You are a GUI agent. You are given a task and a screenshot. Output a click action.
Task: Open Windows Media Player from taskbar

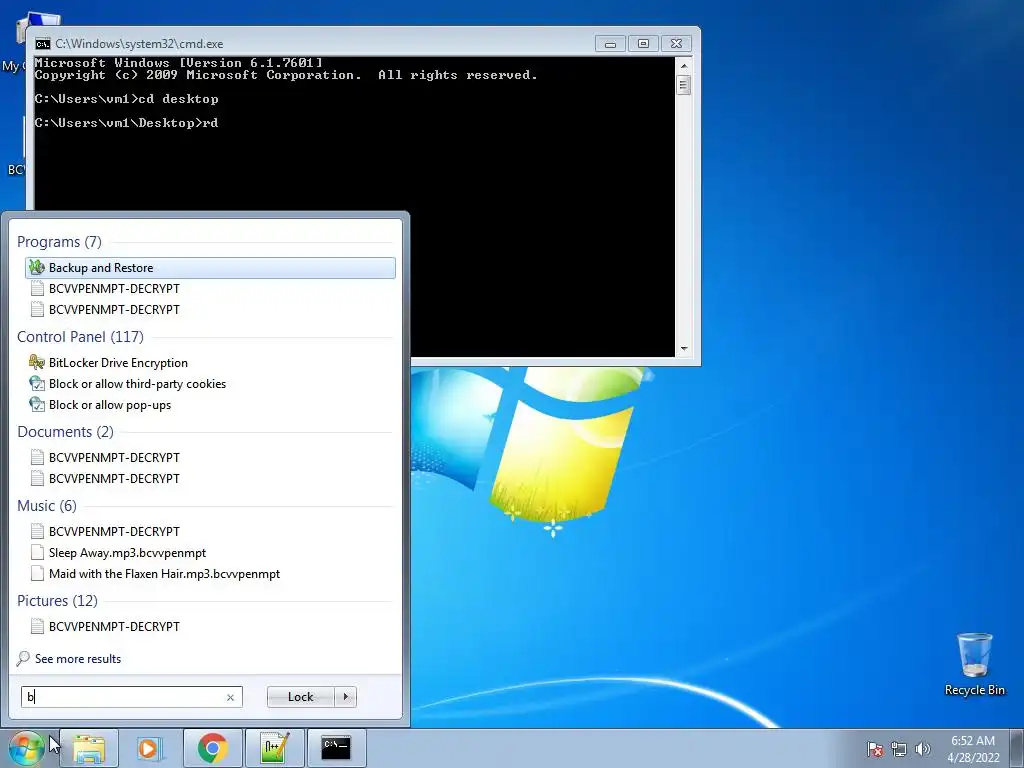tap(149, 748)
